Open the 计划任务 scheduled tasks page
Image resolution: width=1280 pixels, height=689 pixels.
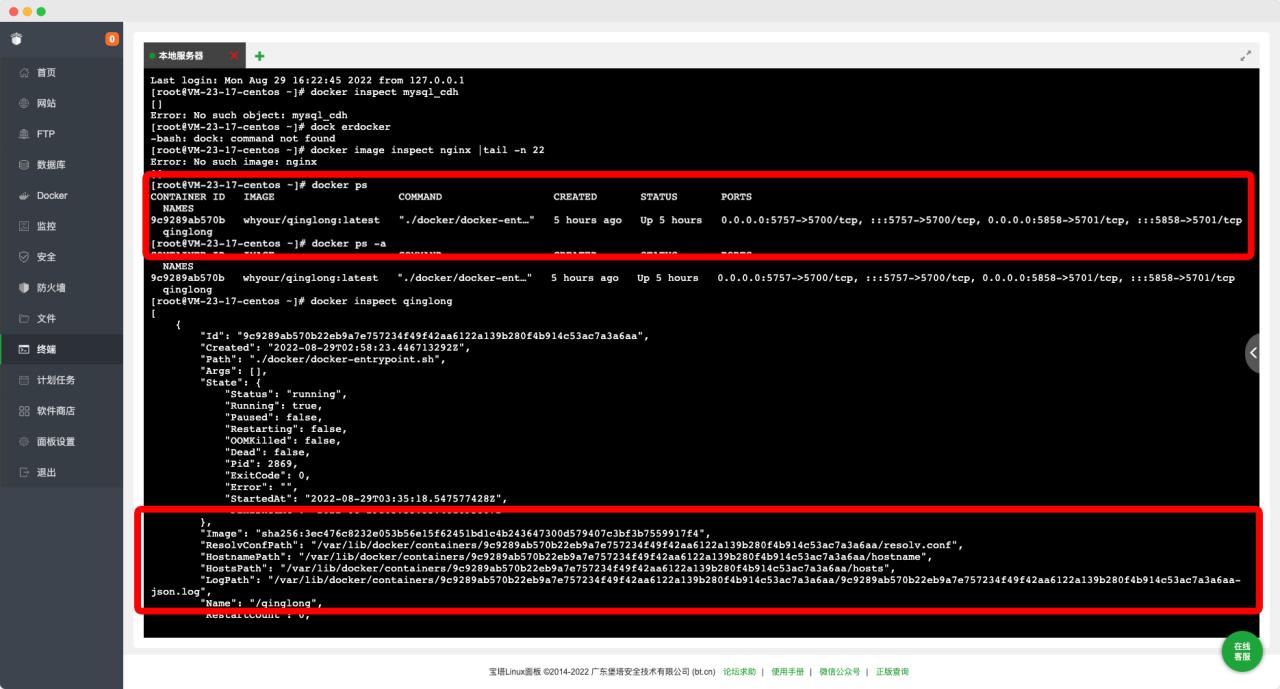click(61, 380)
